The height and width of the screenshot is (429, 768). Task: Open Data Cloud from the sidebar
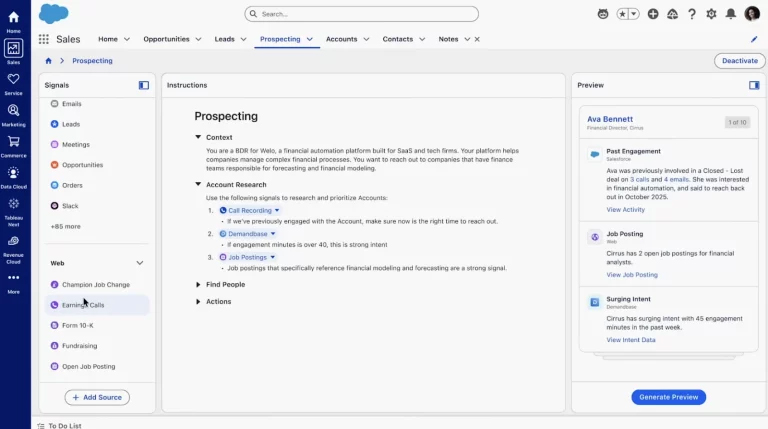click(x=13, y=176)
